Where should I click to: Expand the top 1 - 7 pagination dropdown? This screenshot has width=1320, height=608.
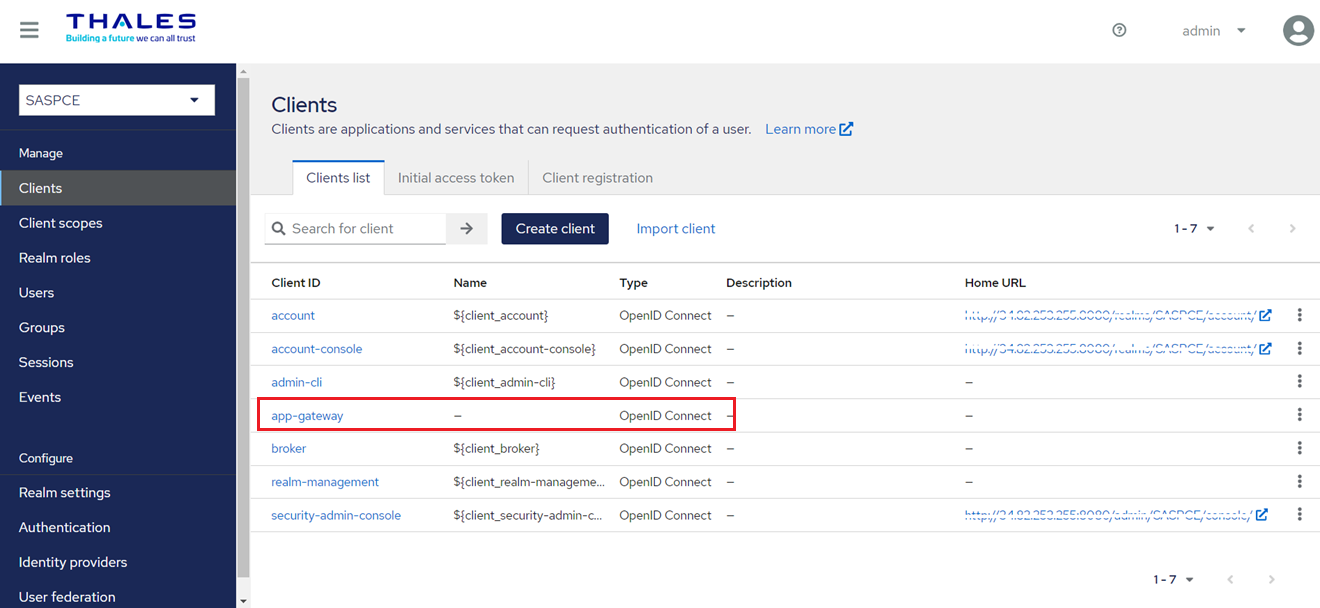pos(1194,229)
